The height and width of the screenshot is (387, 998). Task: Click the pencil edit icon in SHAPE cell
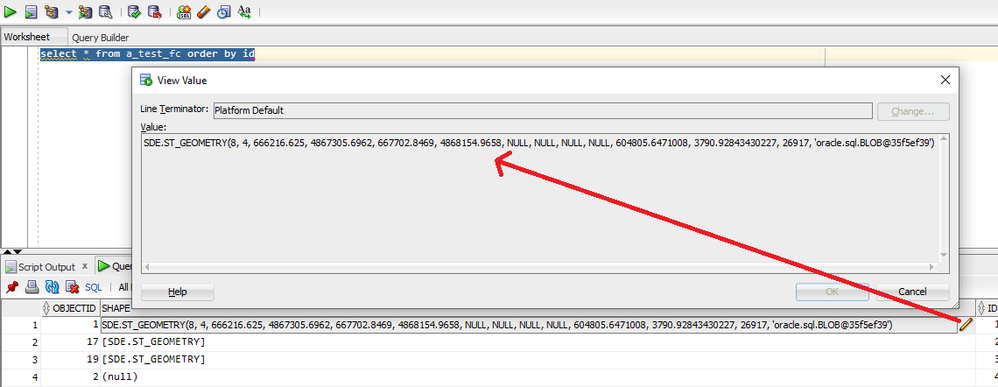pos(966,325)
